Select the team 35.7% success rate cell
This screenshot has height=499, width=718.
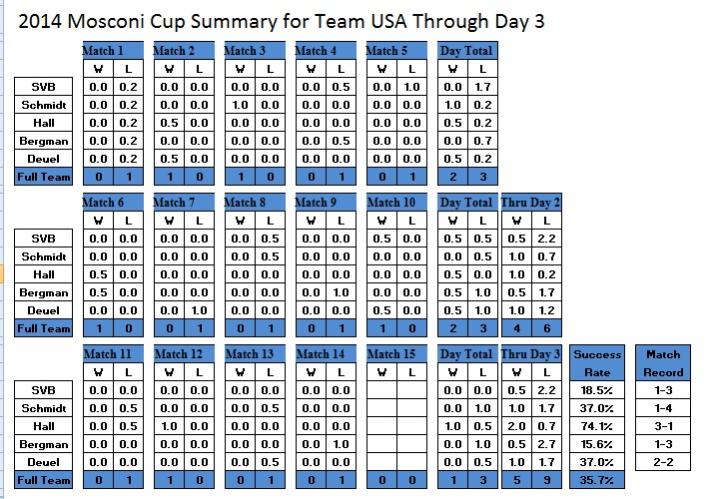point(597,480)
